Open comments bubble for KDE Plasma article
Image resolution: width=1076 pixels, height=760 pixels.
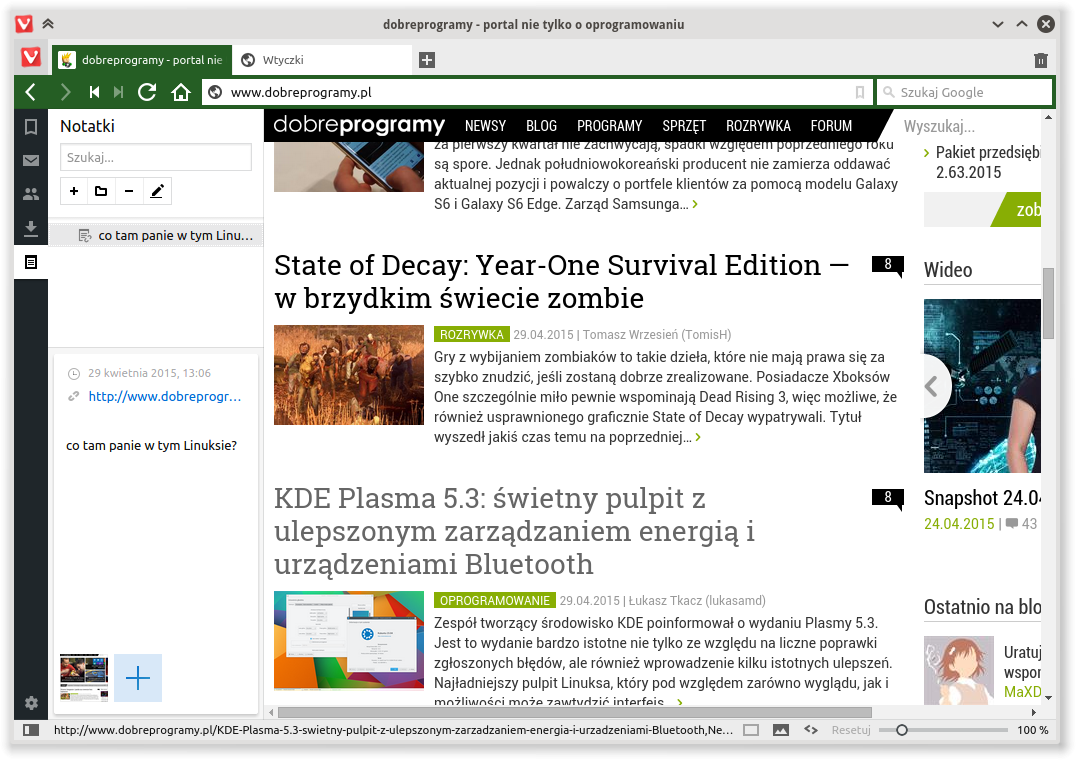pyautogui.click(x=888, y=498)
